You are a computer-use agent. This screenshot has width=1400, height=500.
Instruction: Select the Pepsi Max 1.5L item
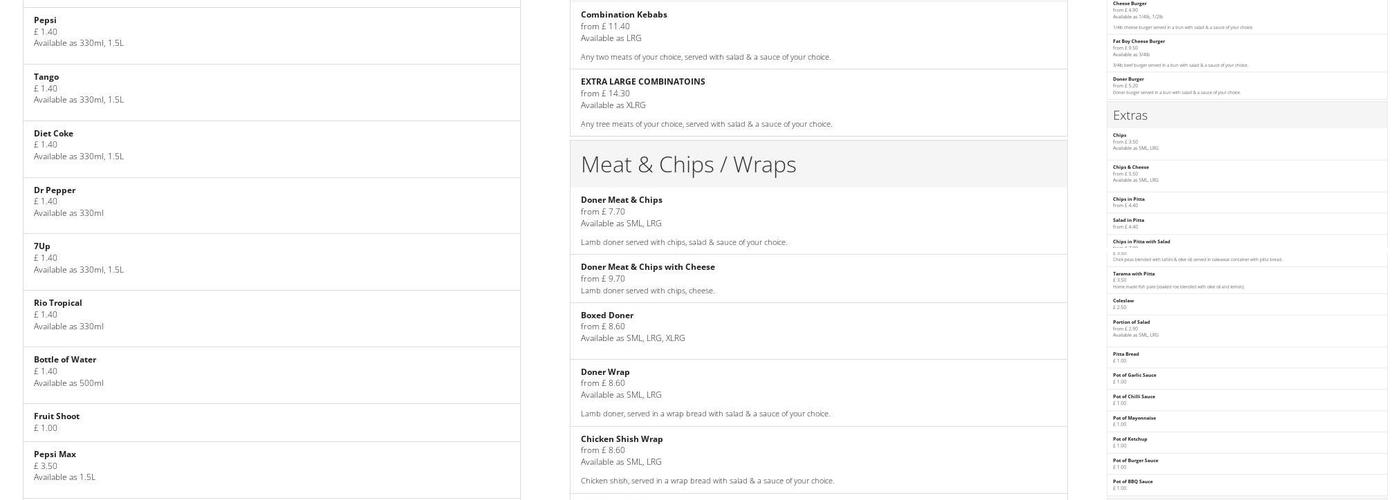(x=55, y=454)
